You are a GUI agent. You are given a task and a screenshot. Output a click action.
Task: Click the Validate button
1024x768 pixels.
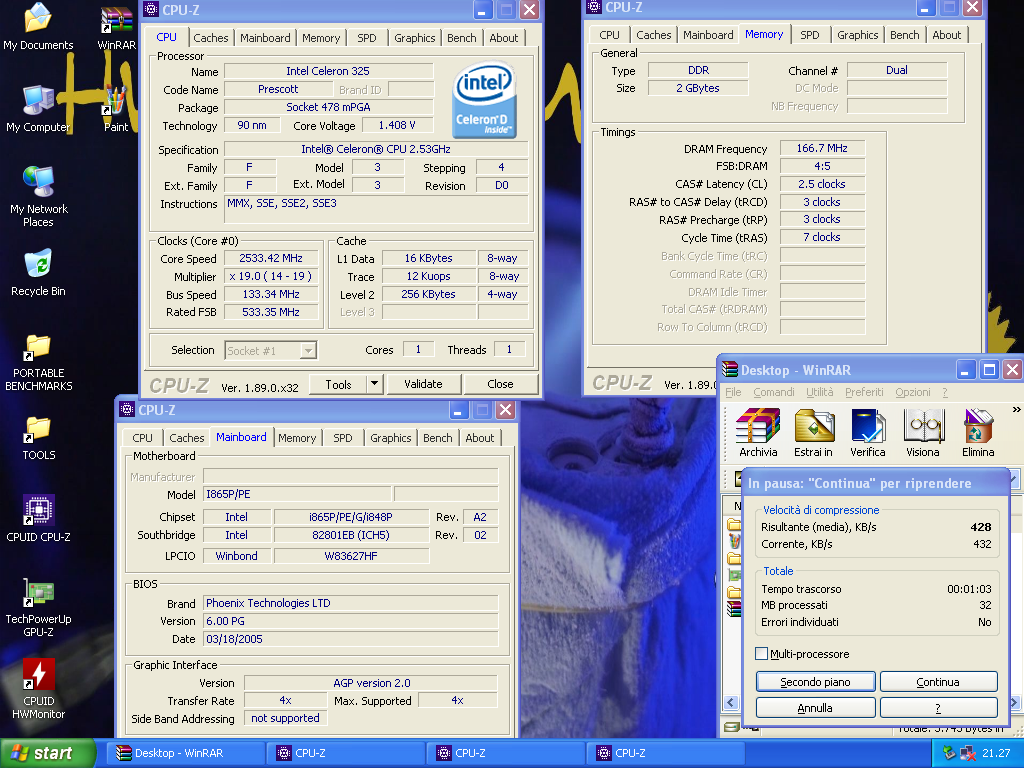click(423, 384)
